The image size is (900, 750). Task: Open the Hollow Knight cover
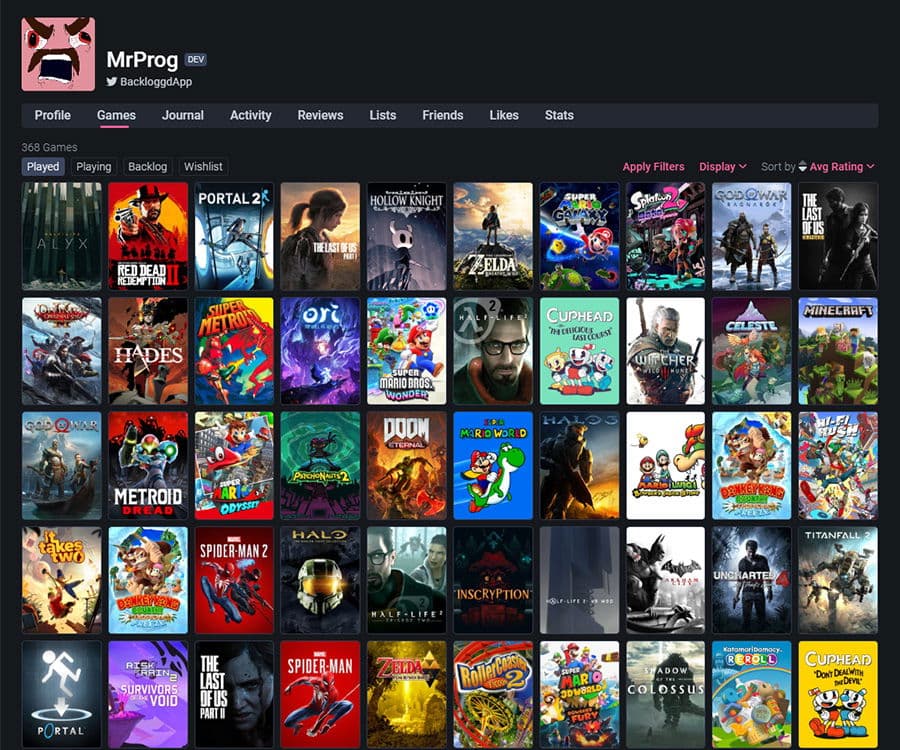click(x=406, y=236)
